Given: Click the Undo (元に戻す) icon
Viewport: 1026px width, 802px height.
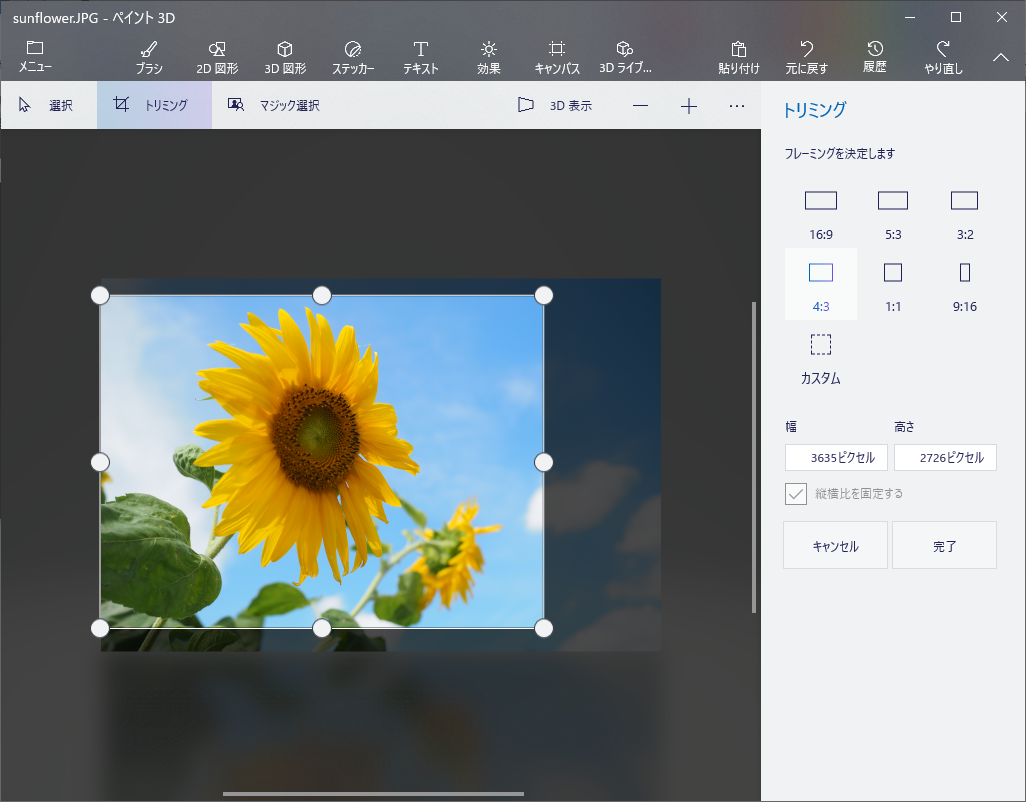Looking at the screenshot, I should 806,57.
